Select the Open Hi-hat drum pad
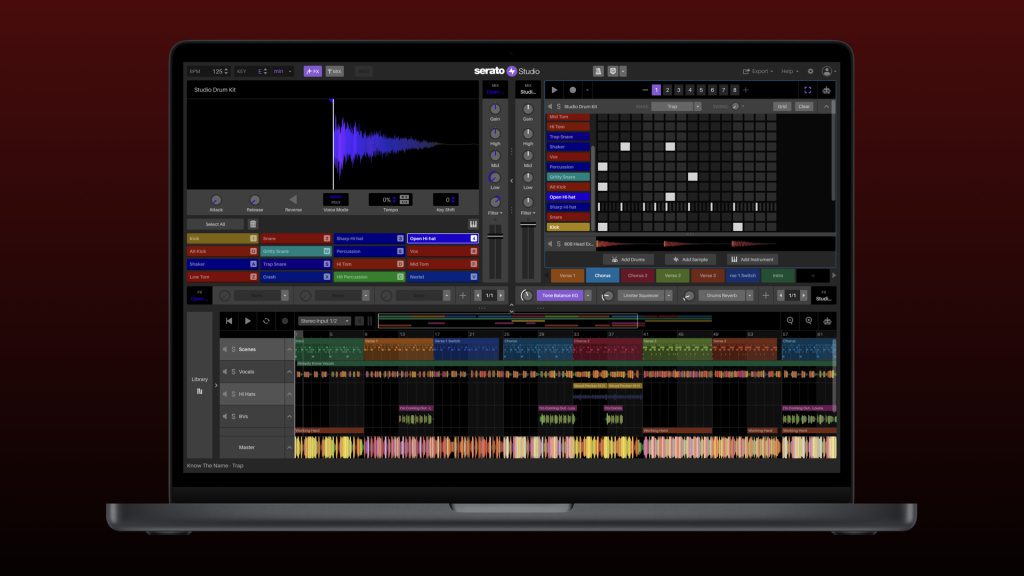The height and width of the screenshot is (576, 1024). (443, 238)
